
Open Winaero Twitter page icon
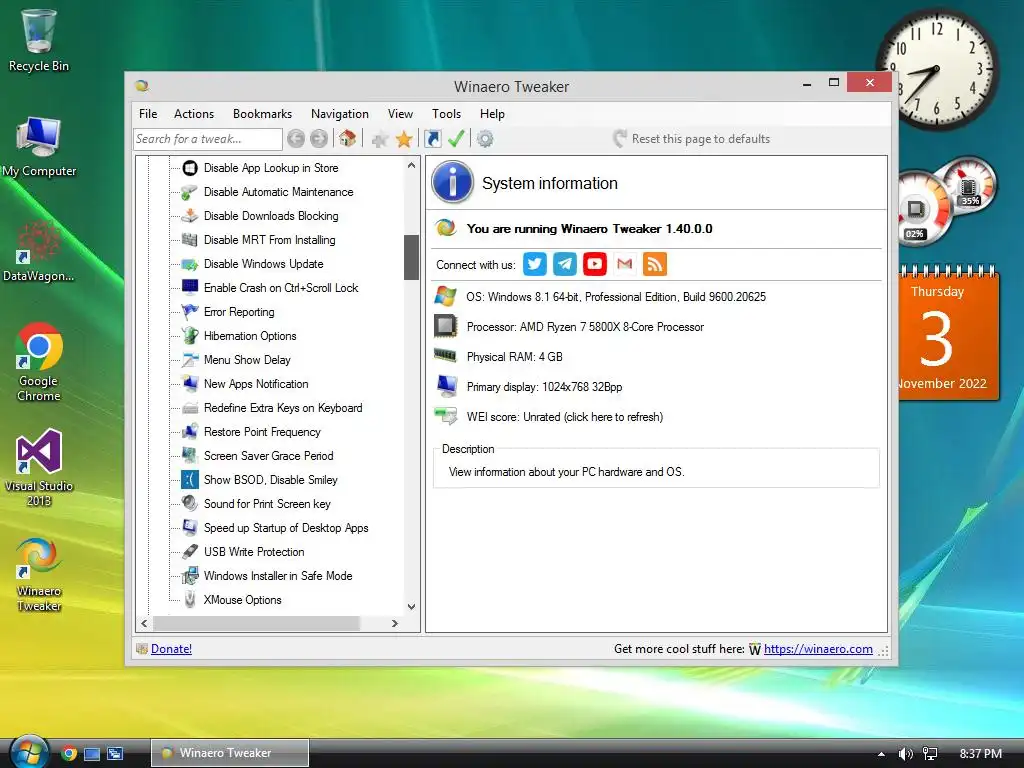tap(535, 264)
